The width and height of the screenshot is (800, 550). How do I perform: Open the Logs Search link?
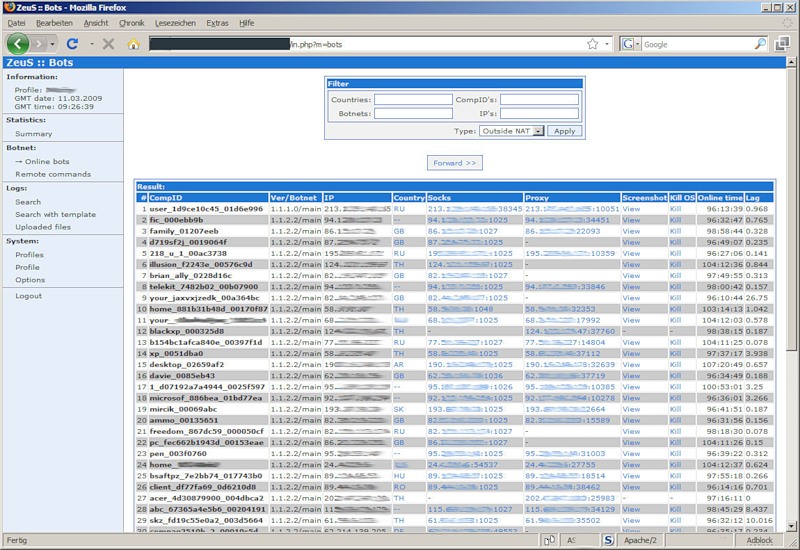[28, 202]
